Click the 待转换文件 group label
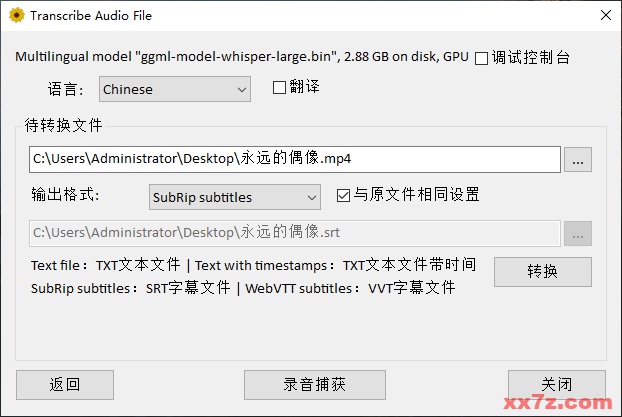This screenshot has height=417, width=622. [x=64, y=126]
